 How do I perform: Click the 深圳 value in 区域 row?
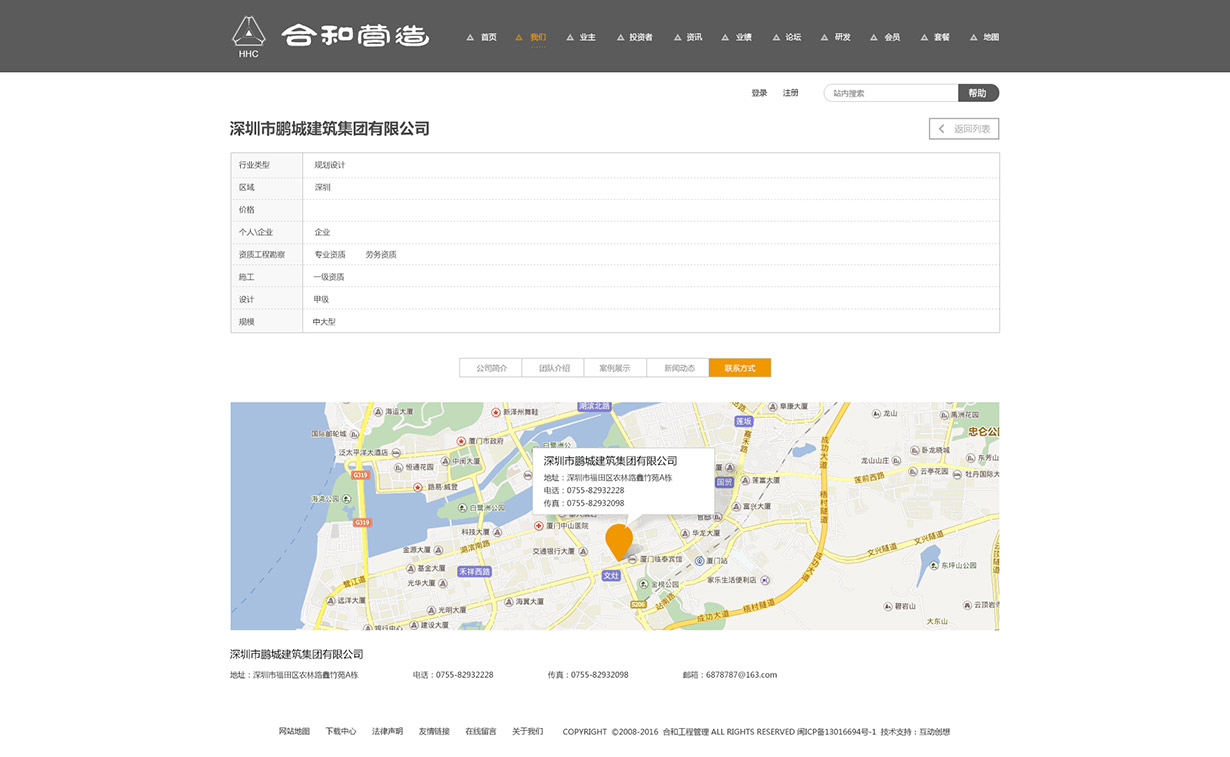(323, 187)
